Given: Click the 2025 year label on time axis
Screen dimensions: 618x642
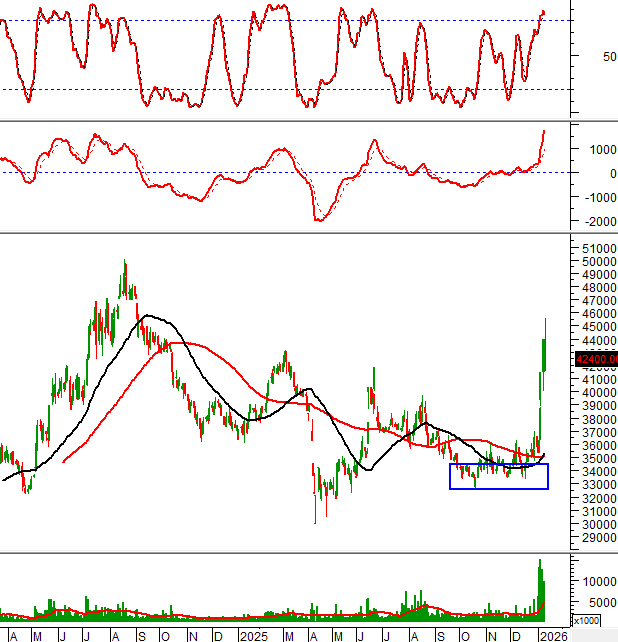Looking at the screenshot, I should tap(251, 635).
